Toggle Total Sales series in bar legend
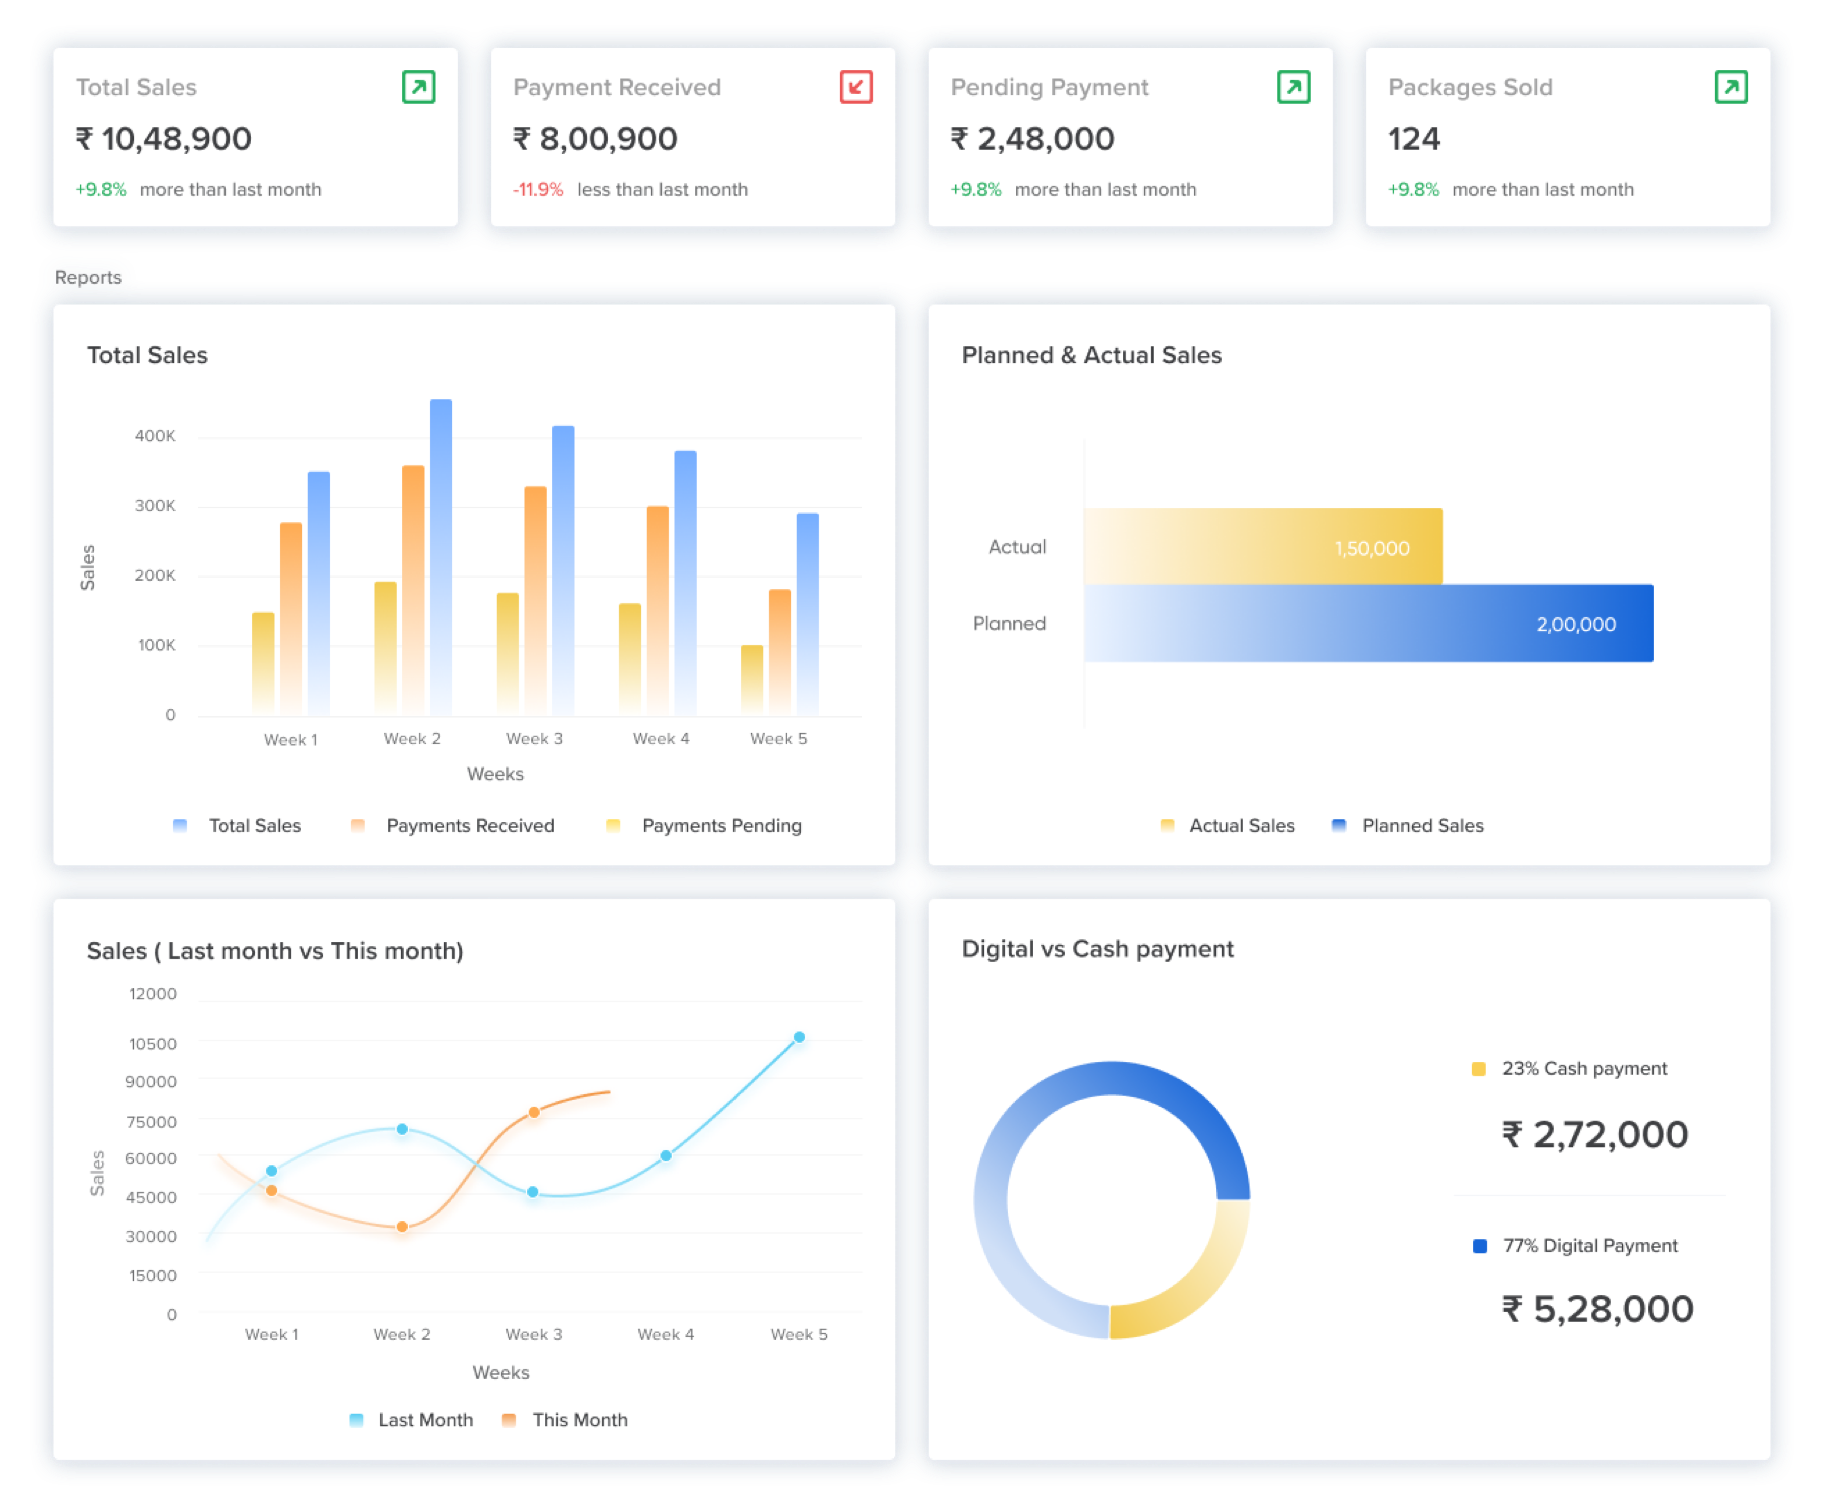1821x1506 pixels. pyautogui.click(x=238, y=826)
